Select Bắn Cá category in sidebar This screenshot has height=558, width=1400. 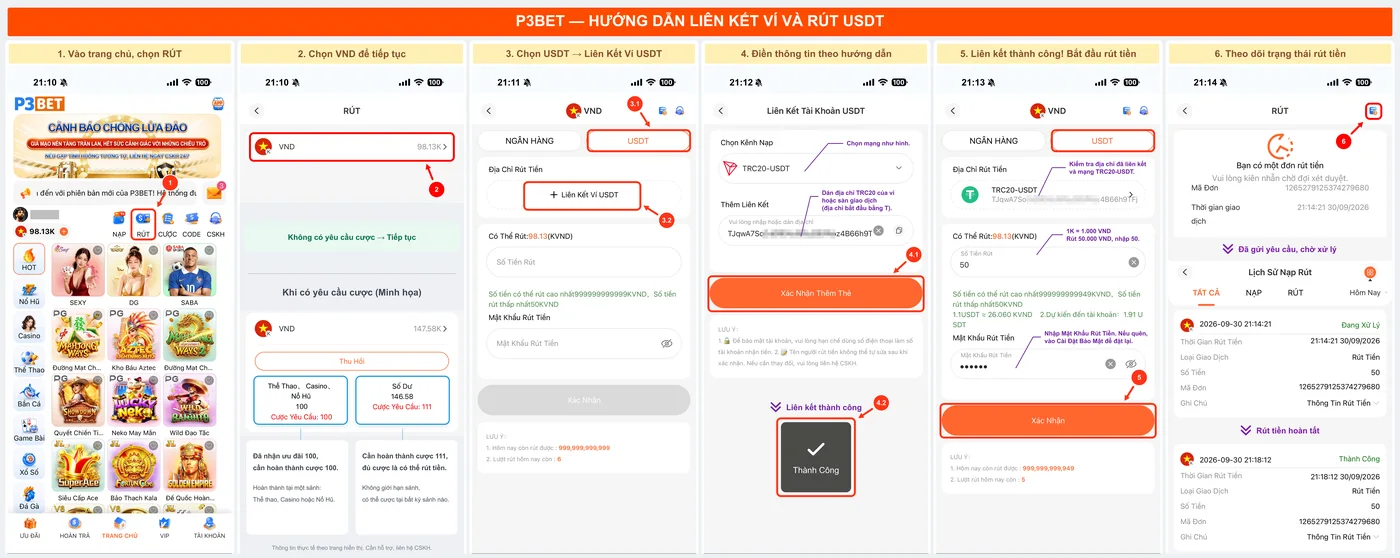click(29, 394)
